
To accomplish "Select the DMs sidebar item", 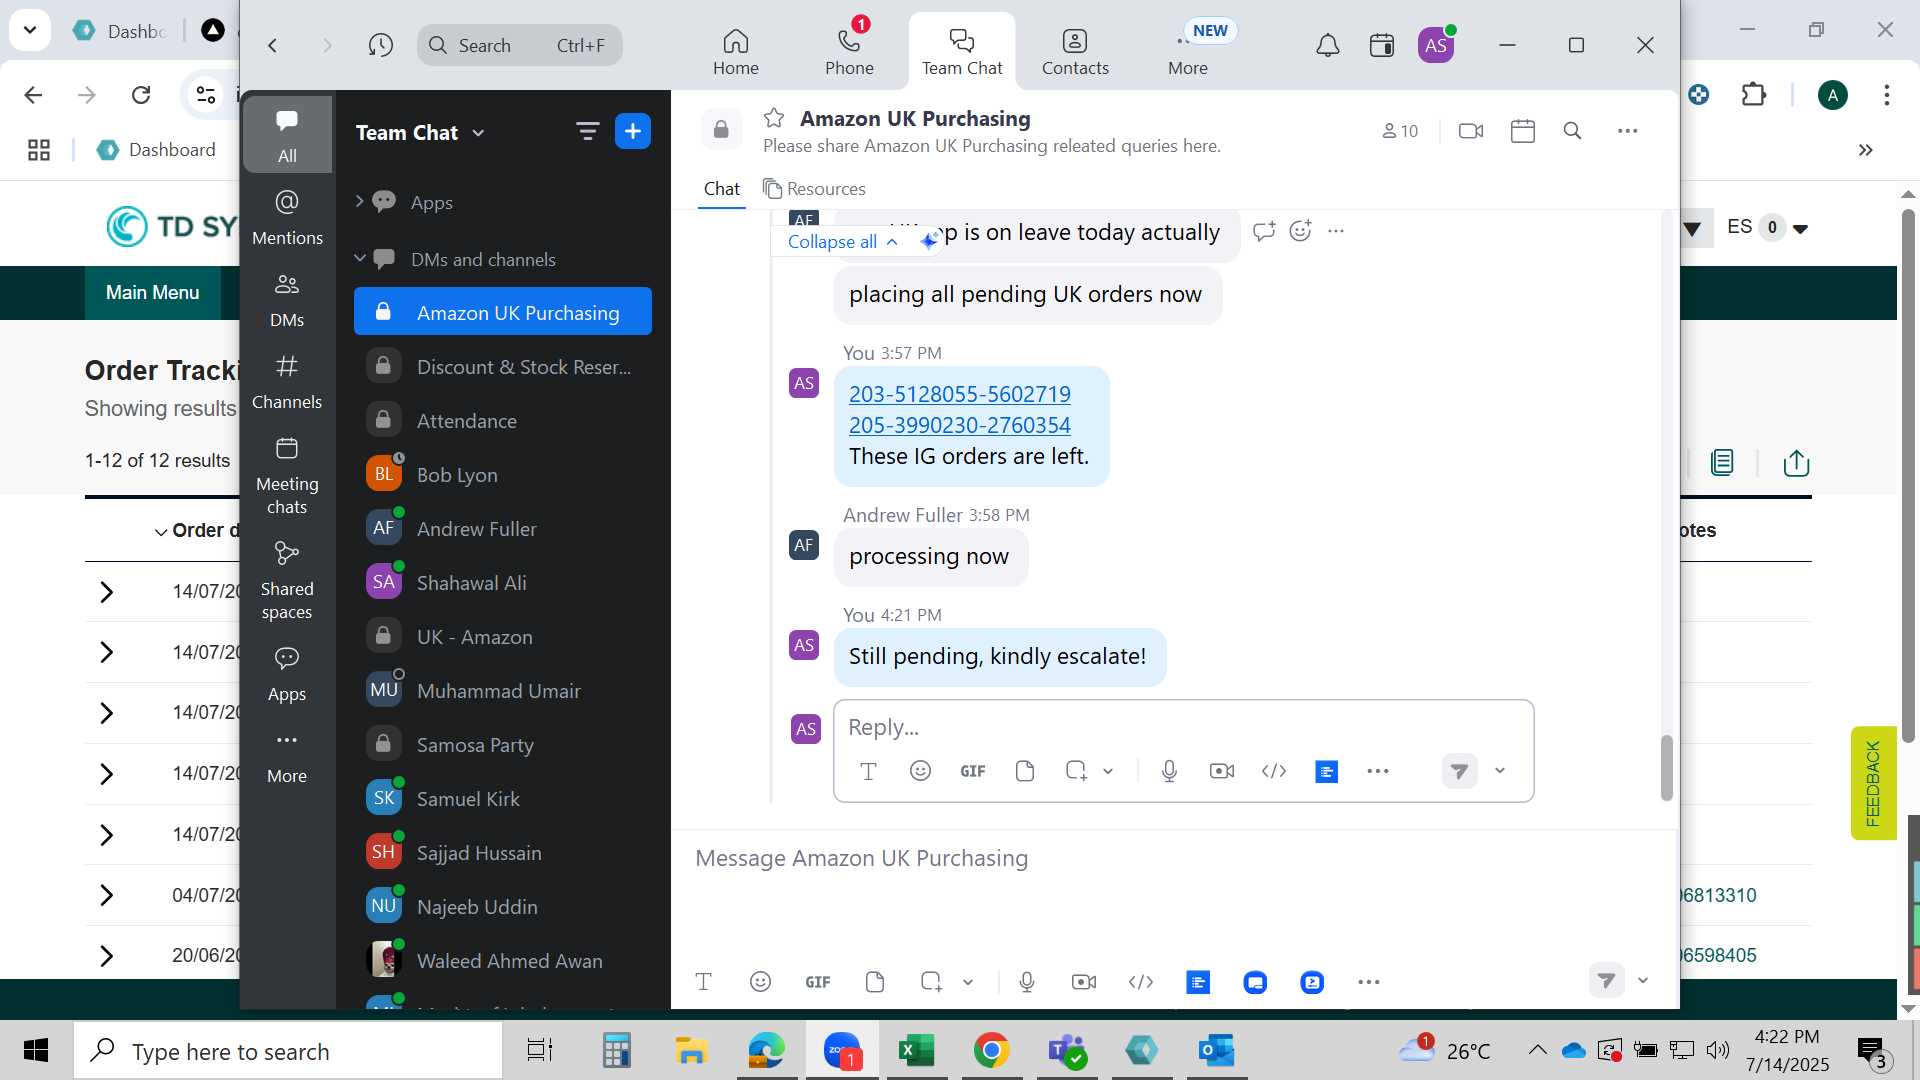I will [287, 300].
